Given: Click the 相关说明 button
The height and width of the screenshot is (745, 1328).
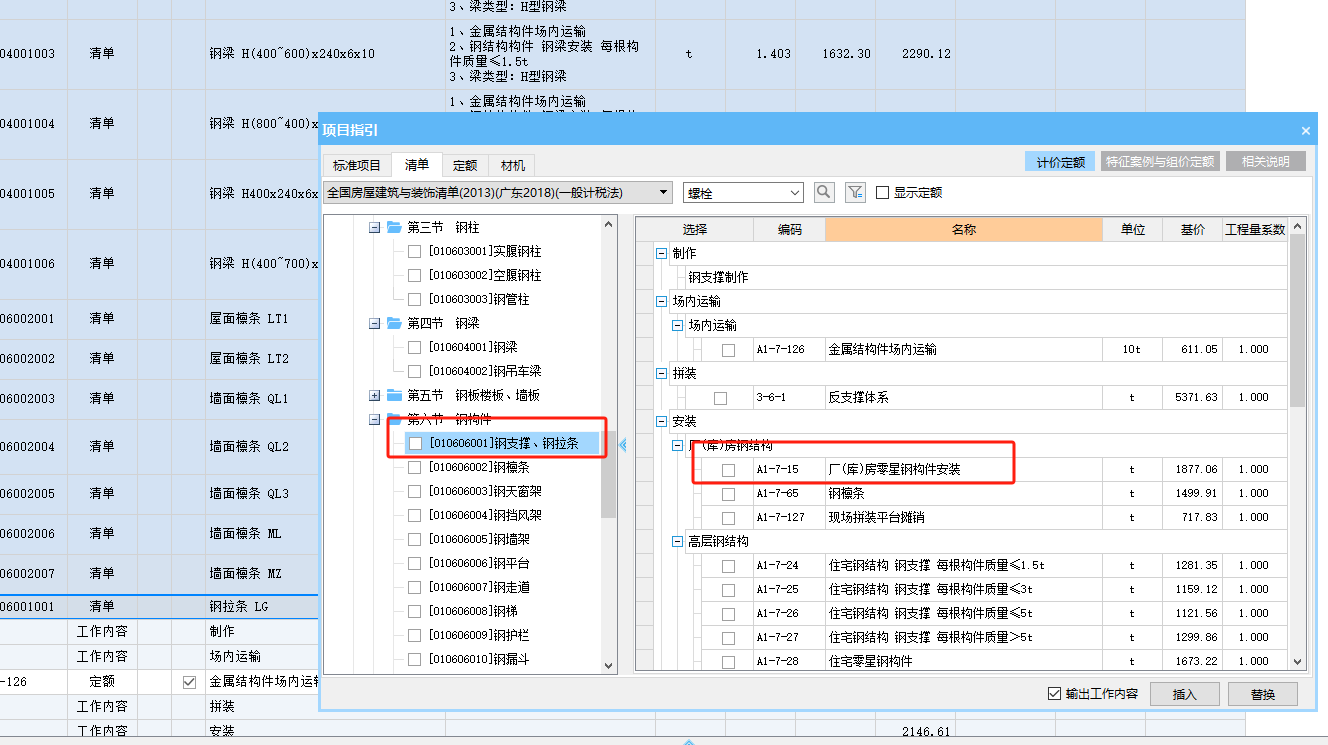Looking at the screenshot, I should [x=1265, y=161].
